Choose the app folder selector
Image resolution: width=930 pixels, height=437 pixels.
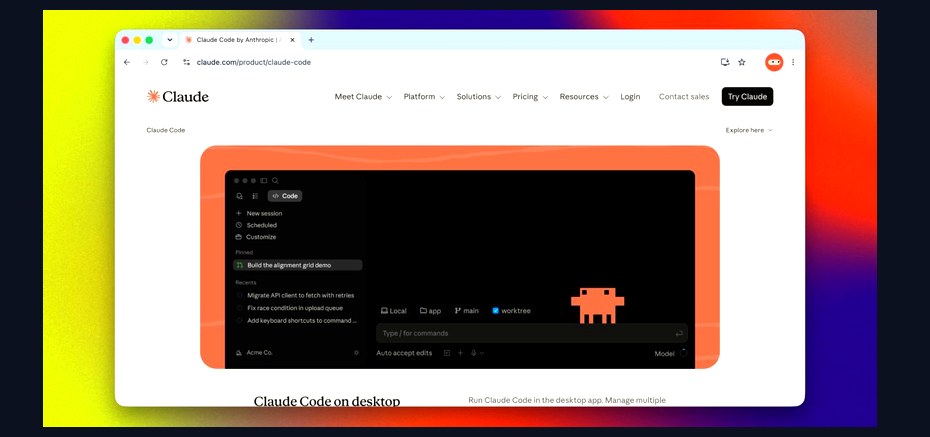pyautogui.click(x=431, y=311)
